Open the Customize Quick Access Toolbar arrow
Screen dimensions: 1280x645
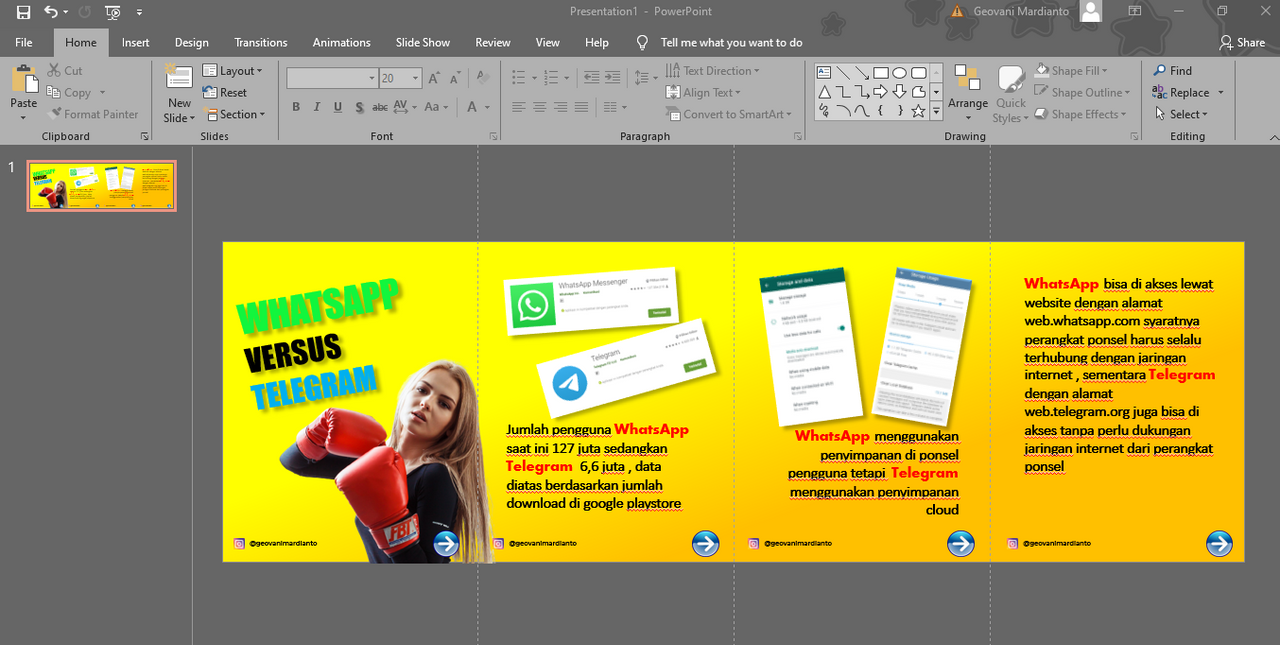pyautogui.click(x=139, y=12)
